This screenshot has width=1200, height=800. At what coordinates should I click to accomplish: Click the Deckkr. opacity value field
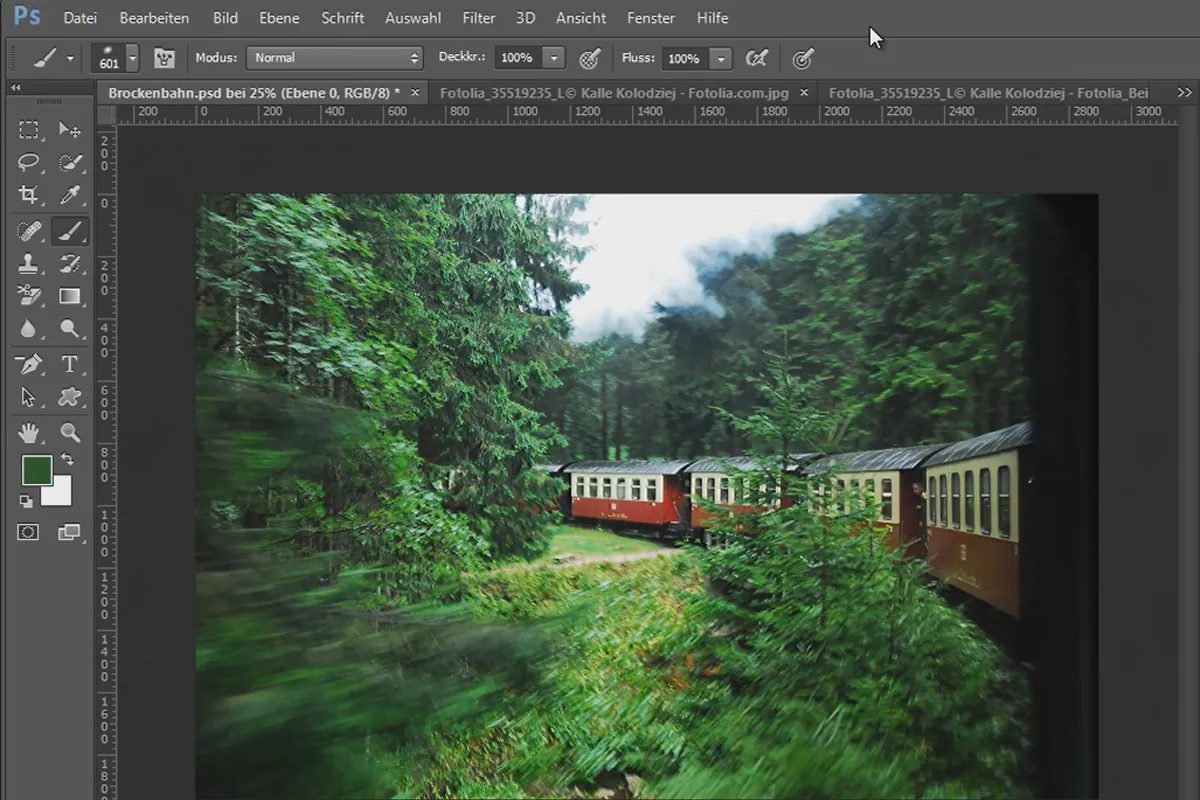(517, 58)
